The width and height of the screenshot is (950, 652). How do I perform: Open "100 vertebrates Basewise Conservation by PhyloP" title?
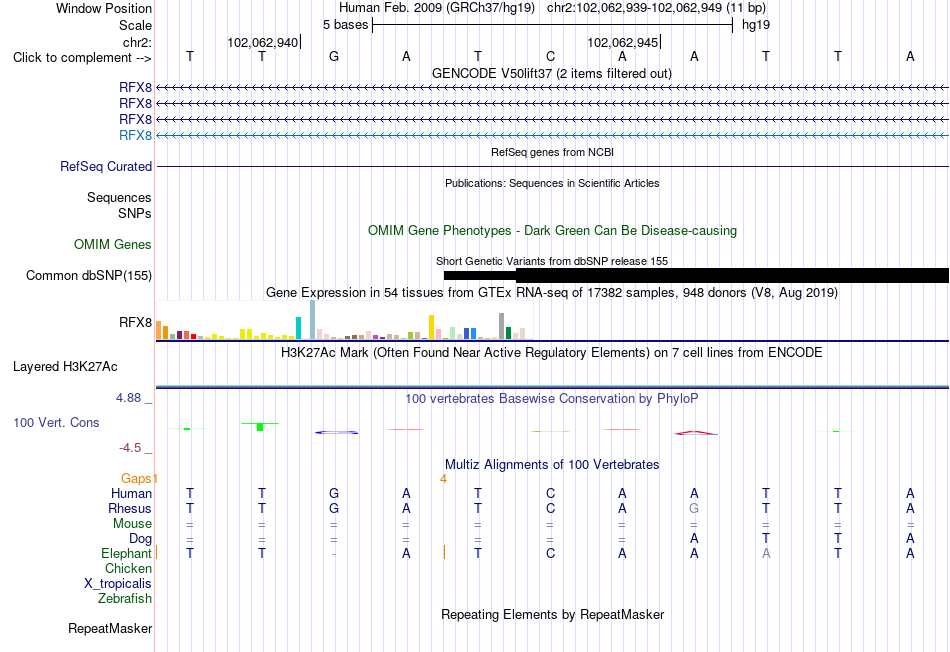click(x=552, y=399)
